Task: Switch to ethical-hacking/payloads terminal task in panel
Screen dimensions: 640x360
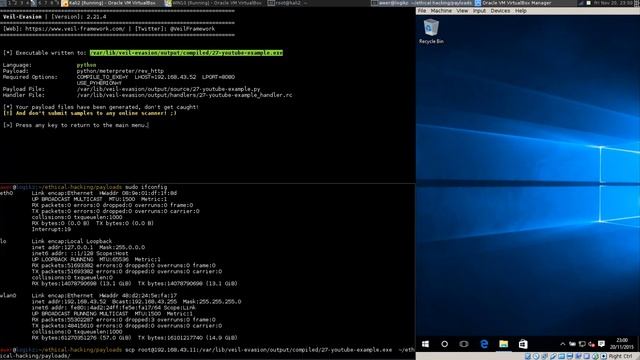Action: coord(421,3)
